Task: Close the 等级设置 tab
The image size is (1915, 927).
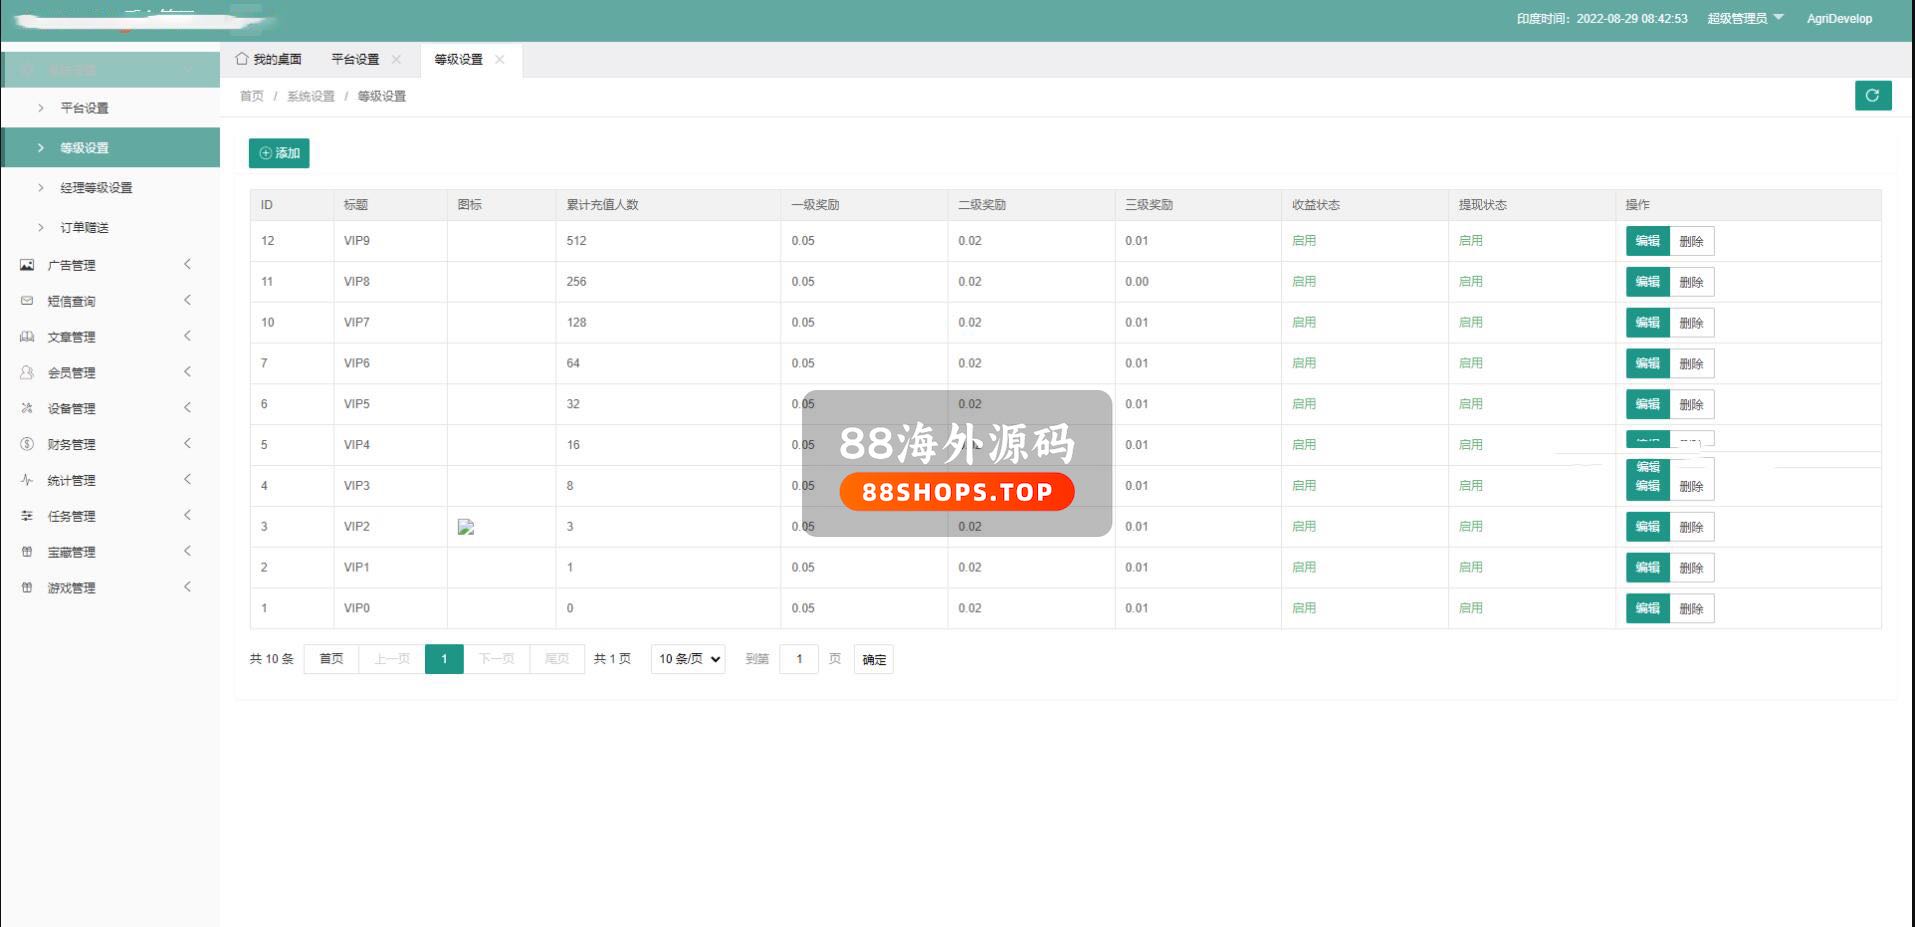Action: point(500,59)
